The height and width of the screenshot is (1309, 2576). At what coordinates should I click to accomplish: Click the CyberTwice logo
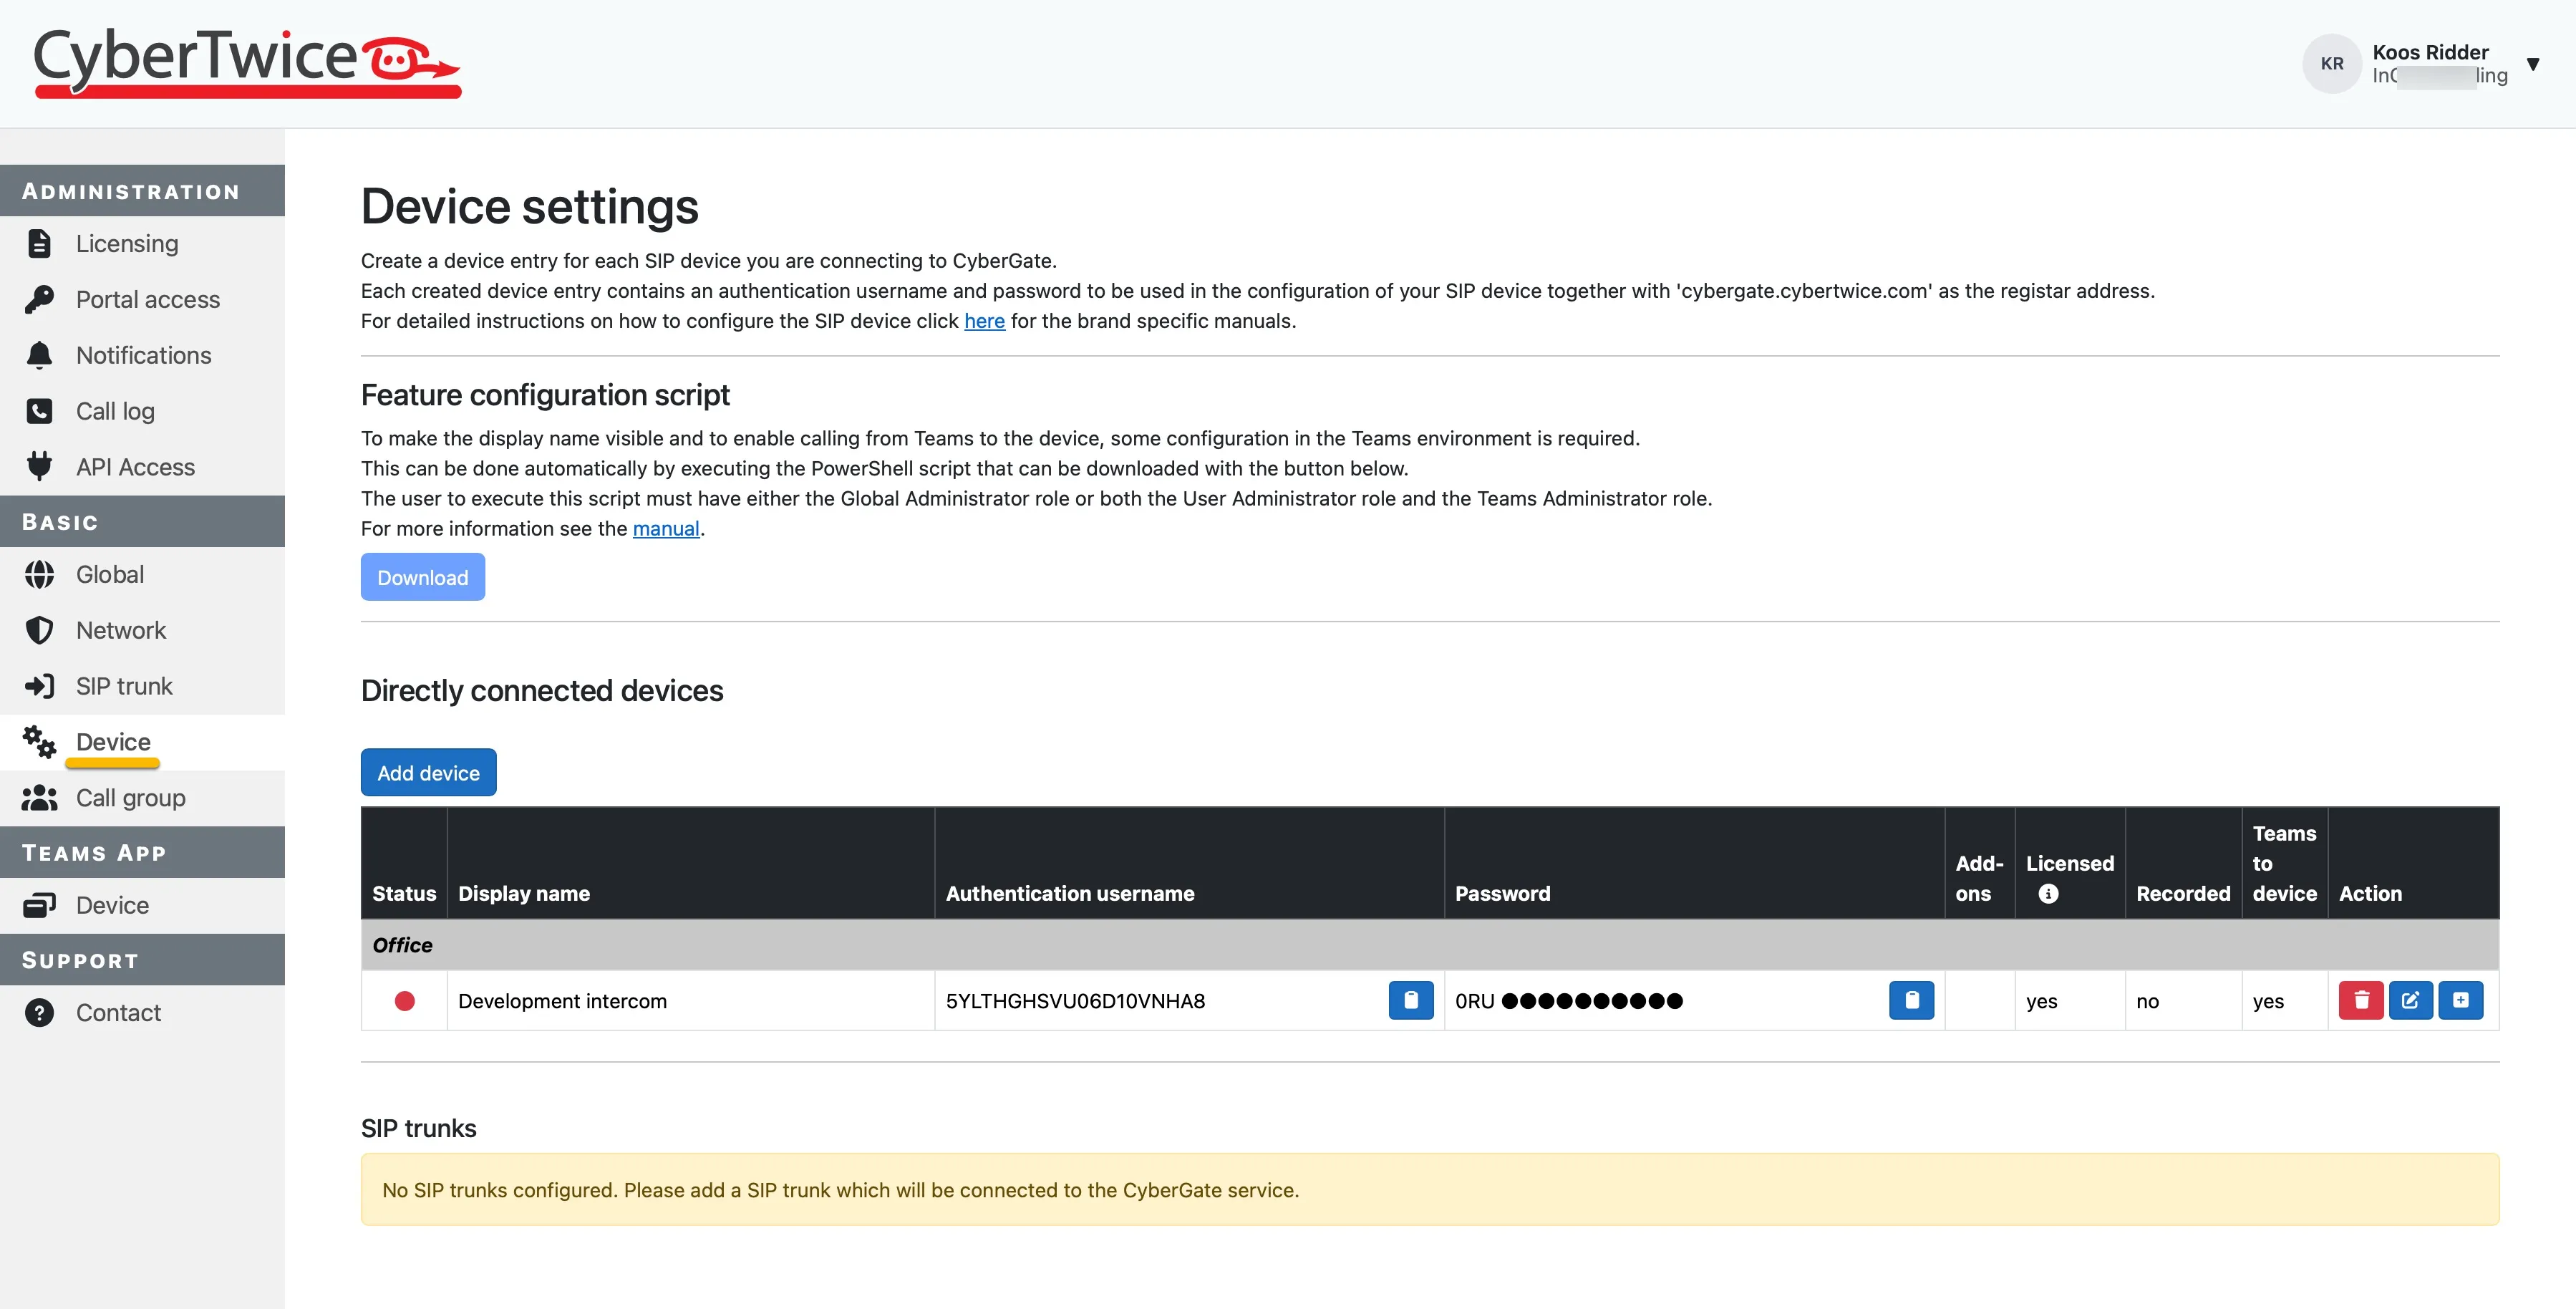[247, 62]
